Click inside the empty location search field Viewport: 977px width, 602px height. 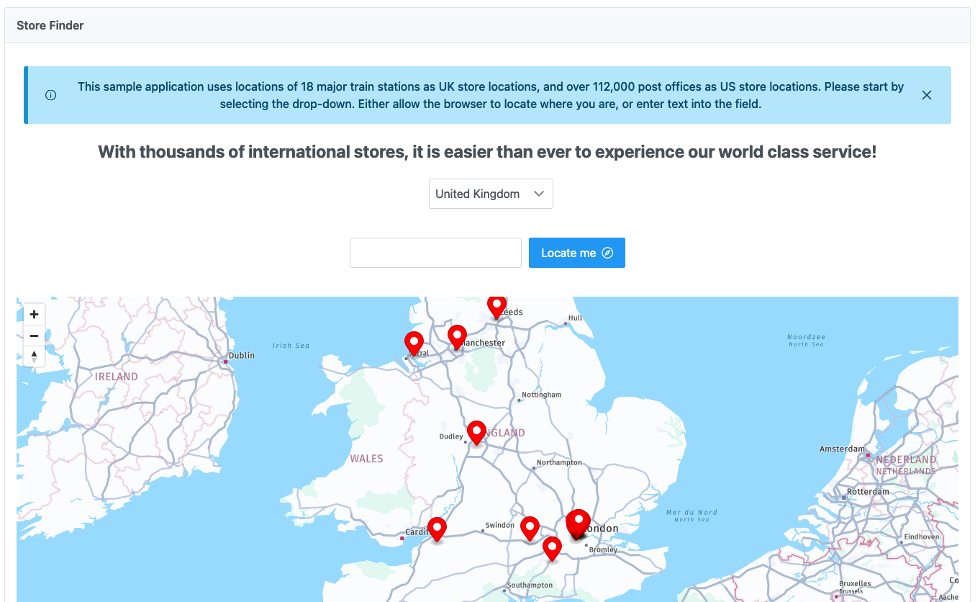point(435,252)
